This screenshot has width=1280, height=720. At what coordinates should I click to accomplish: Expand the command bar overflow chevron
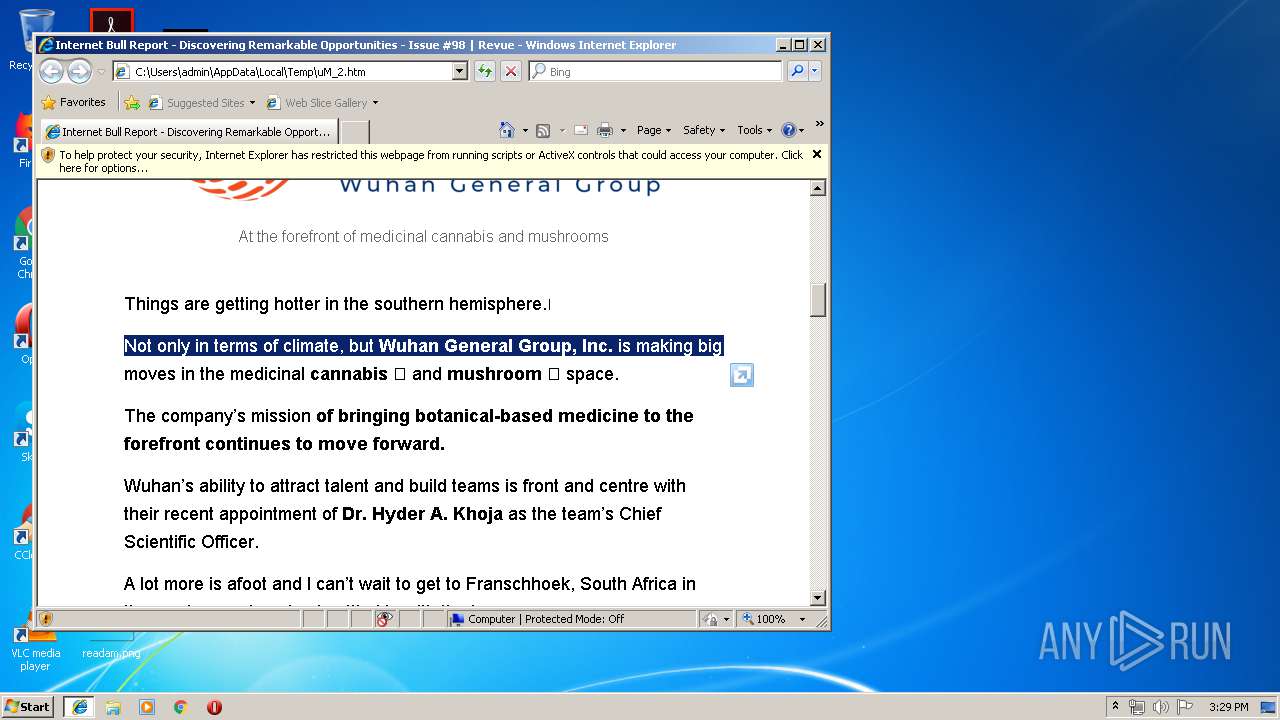coord(819,125)
